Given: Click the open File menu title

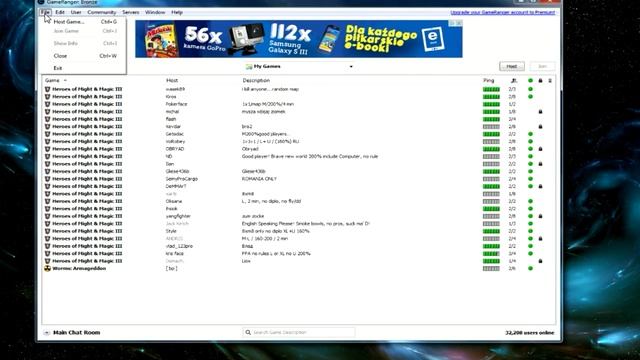Looking at the screenshot, I should [x=45, y=12].
